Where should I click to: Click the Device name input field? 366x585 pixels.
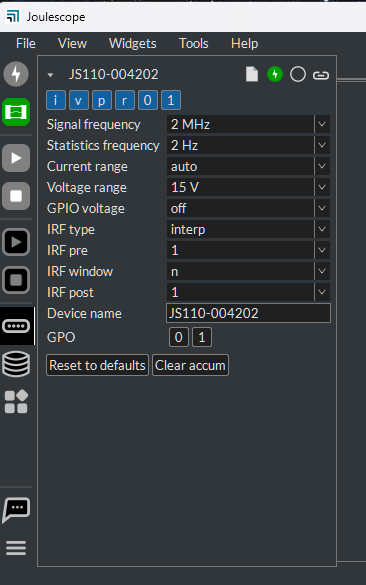point(248,313)
